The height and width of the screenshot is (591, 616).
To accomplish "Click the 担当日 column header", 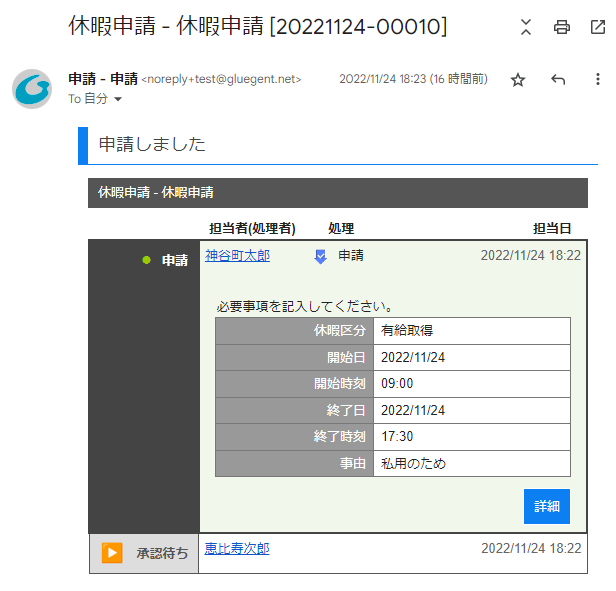I will click(552, 228).
